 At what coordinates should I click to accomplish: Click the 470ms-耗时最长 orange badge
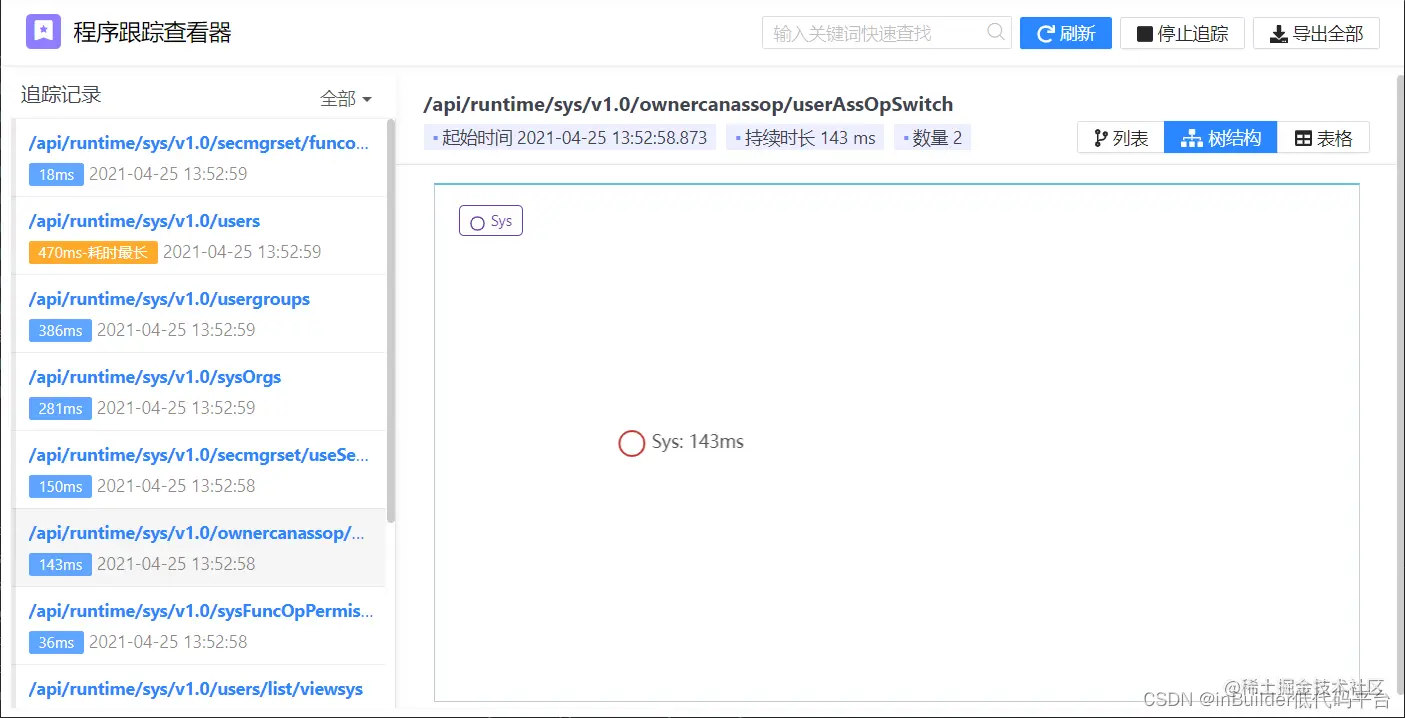pyautogui.click(x=93, y=252)
